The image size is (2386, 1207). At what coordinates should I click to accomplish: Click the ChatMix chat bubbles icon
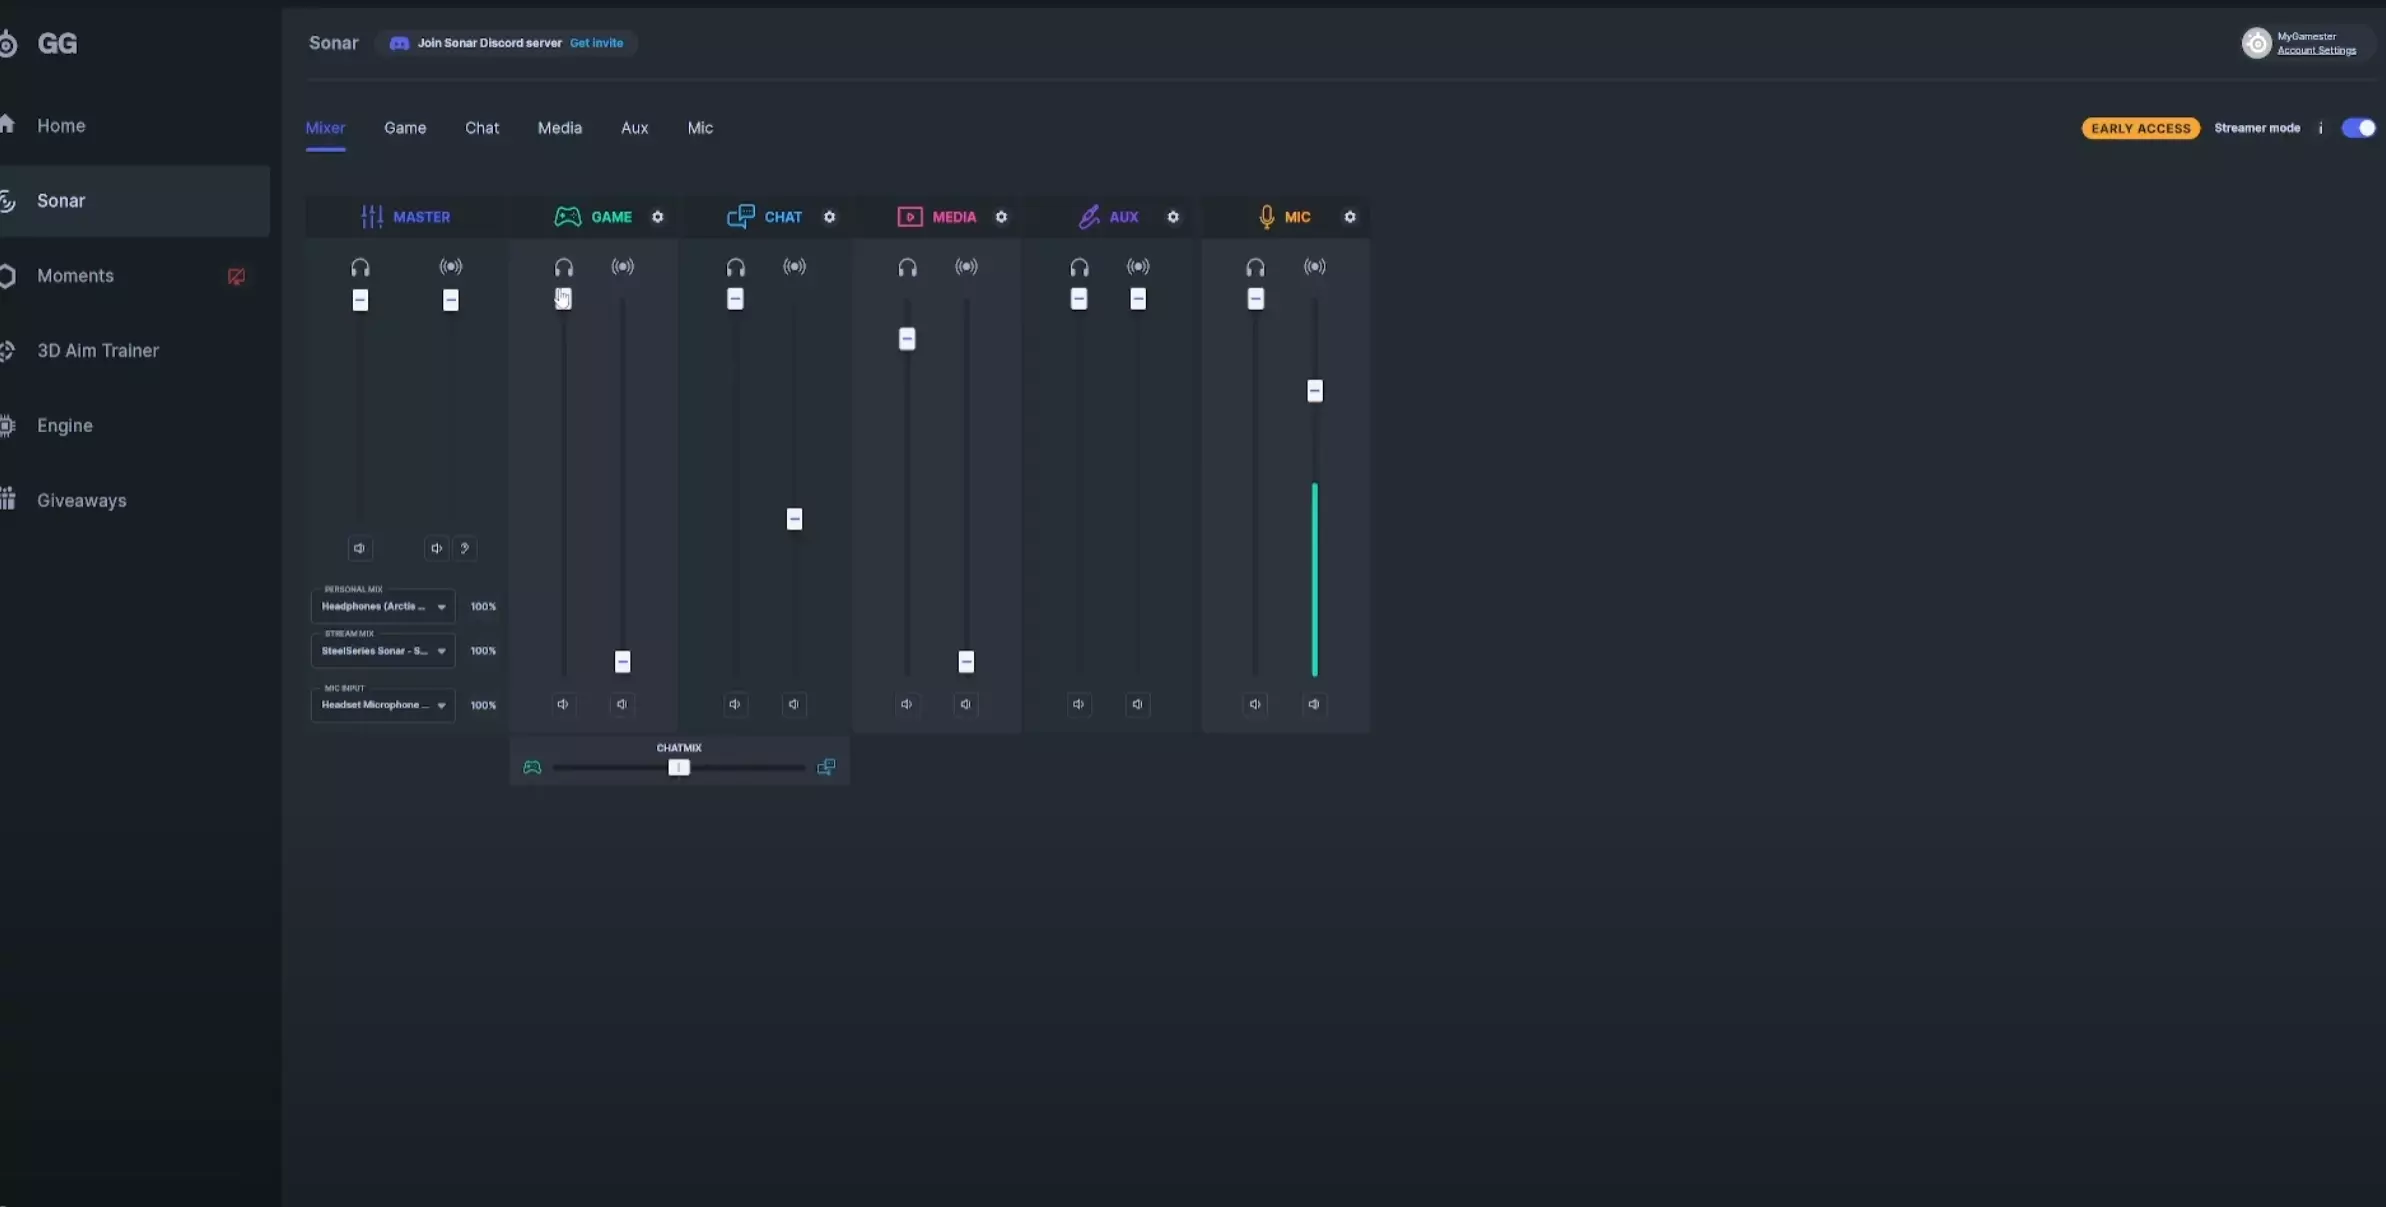point(826,767)
